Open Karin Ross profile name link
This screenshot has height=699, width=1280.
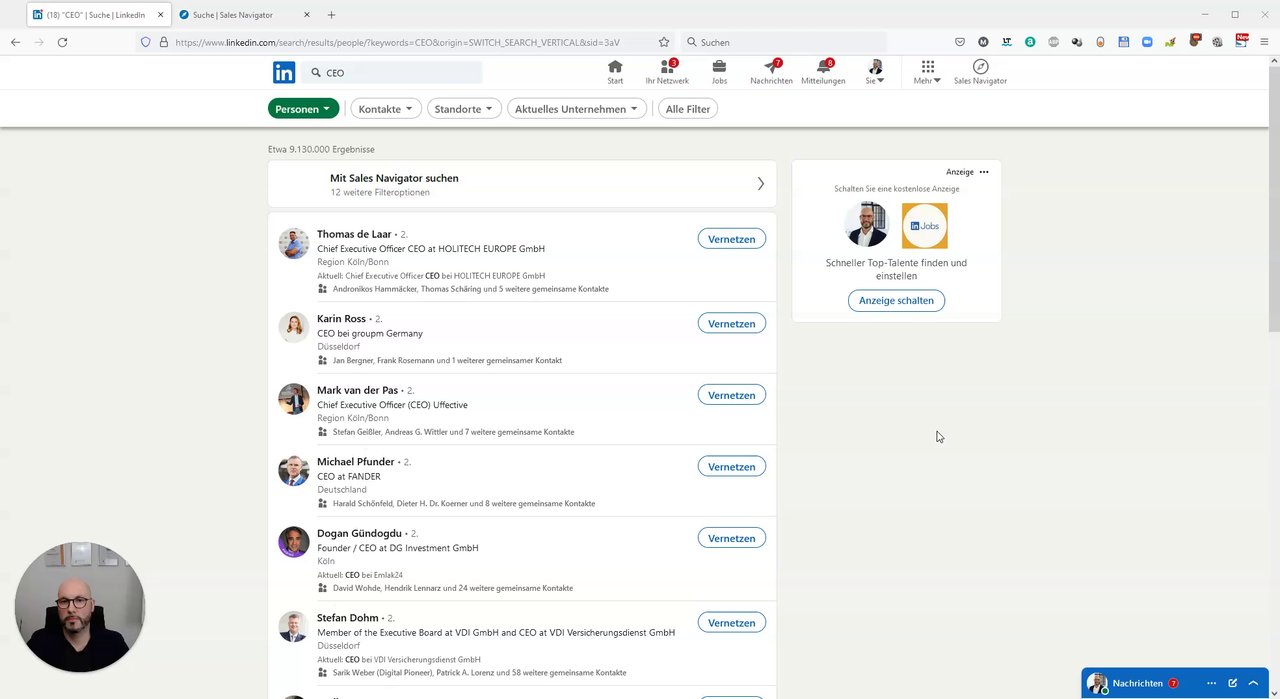click(341, 319)
